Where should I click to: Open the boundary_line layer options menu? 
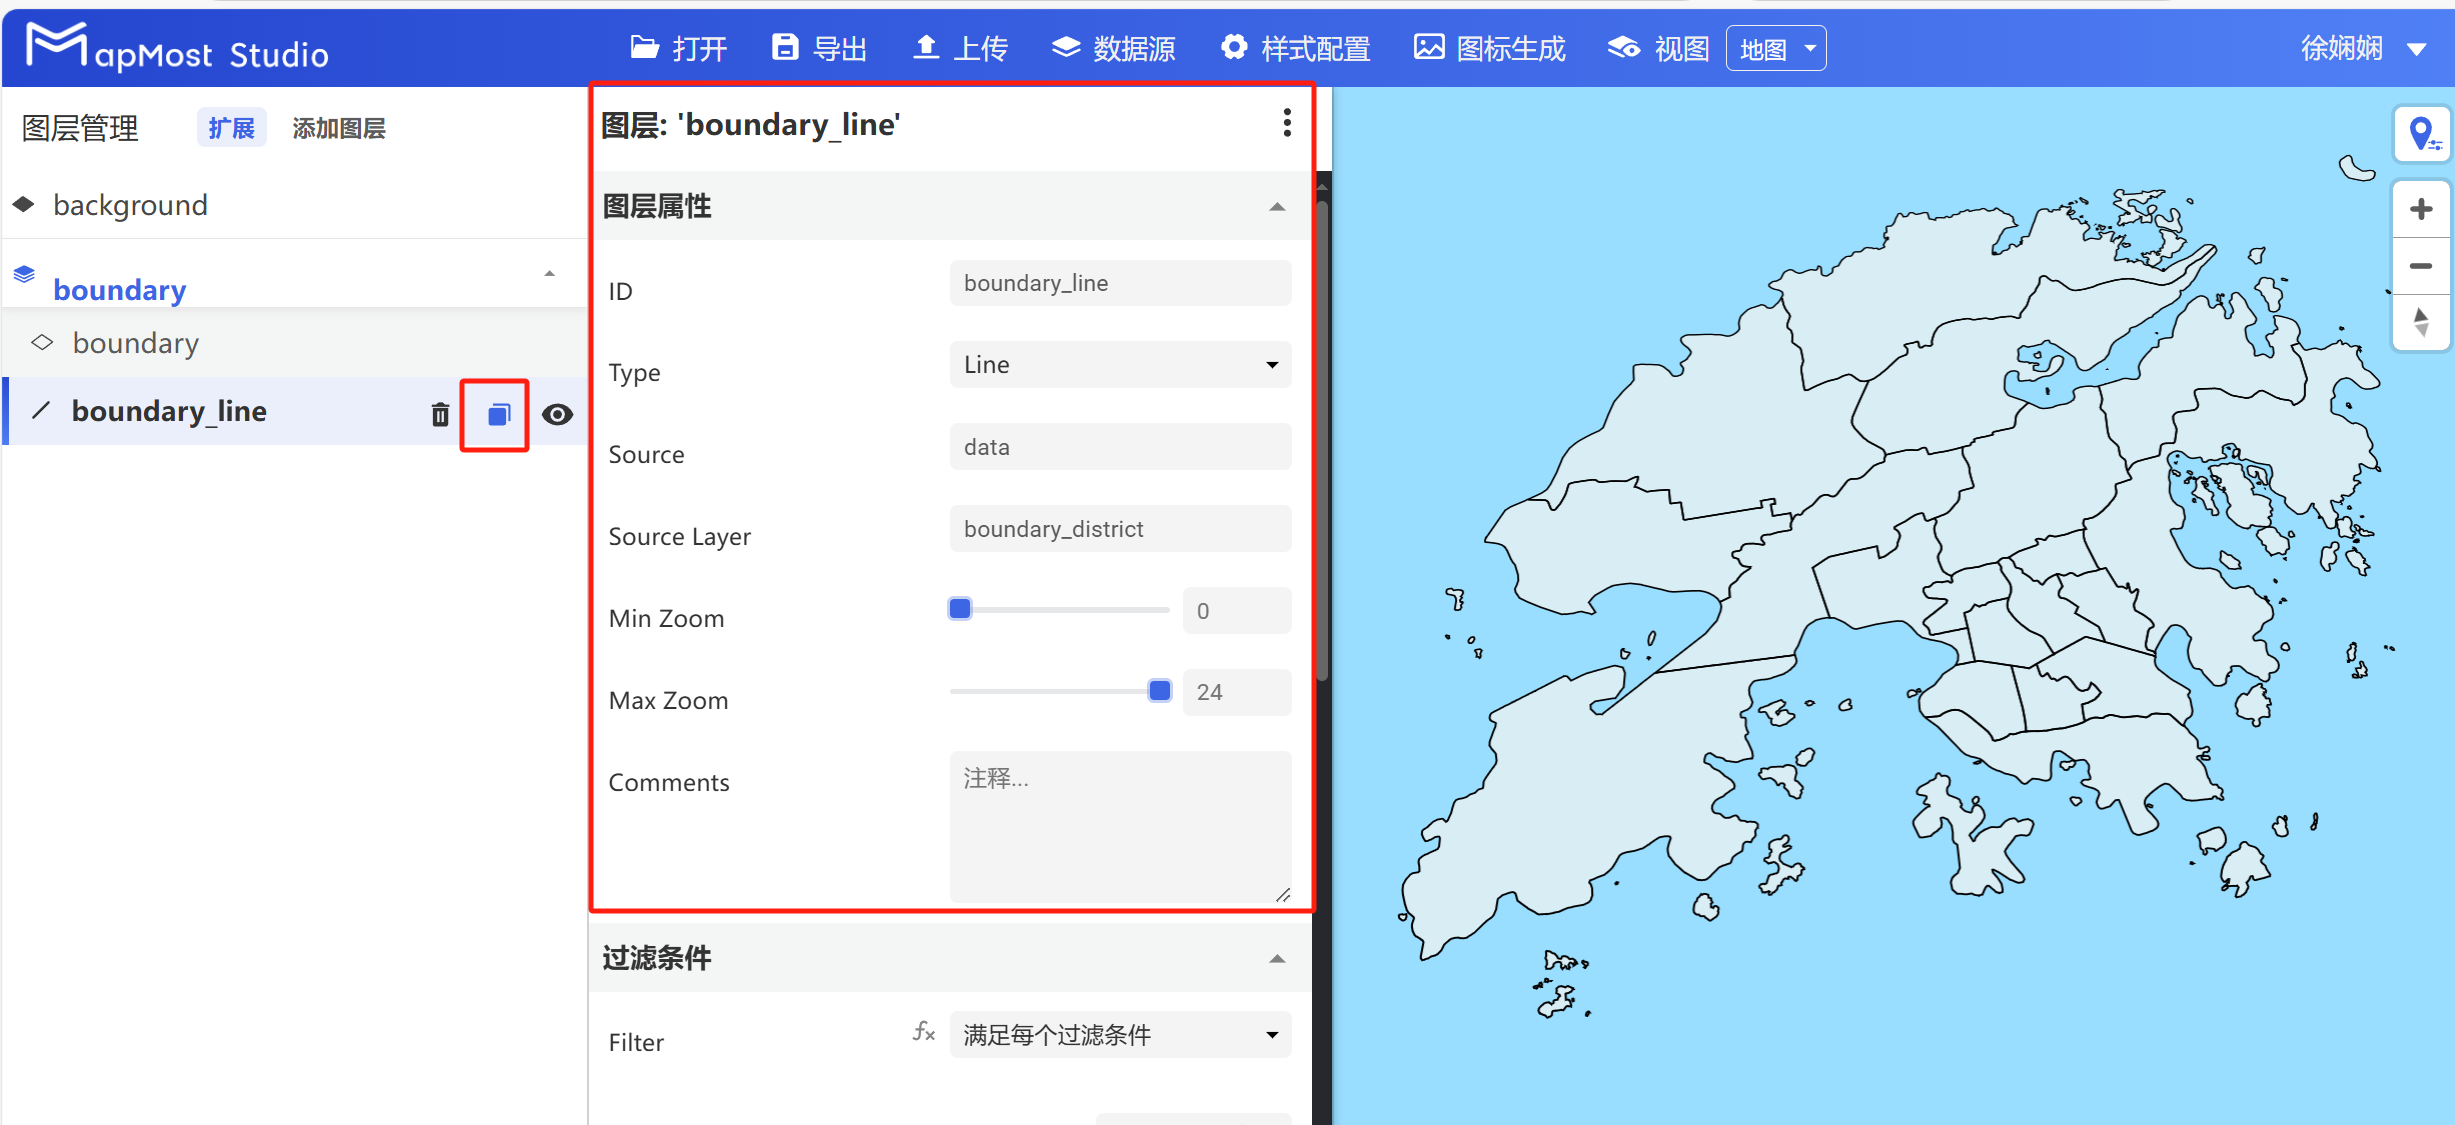1287,122
